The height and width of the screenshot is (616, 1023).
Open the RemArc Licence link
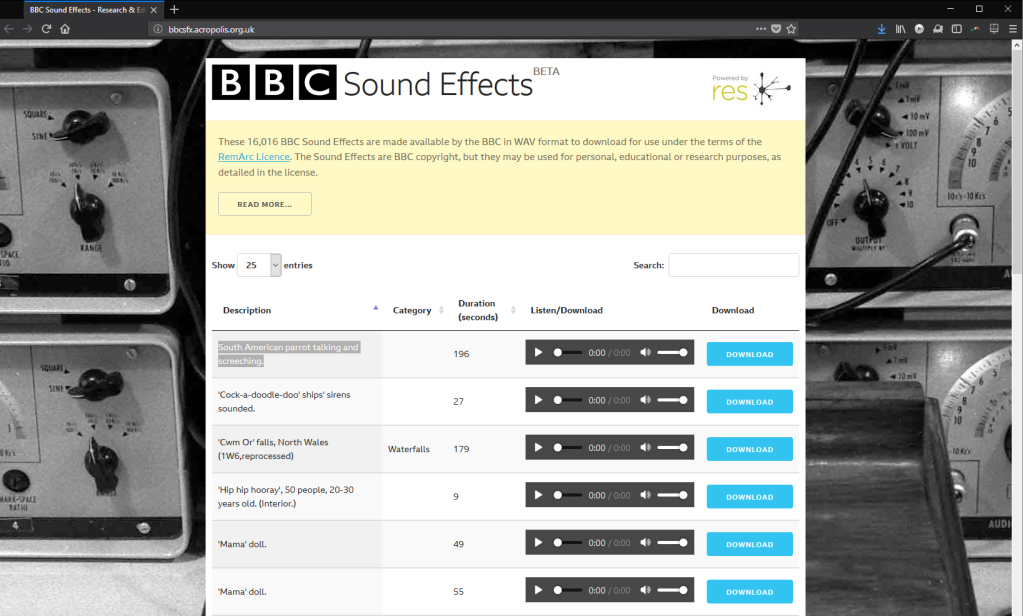[x=254, y=157]
